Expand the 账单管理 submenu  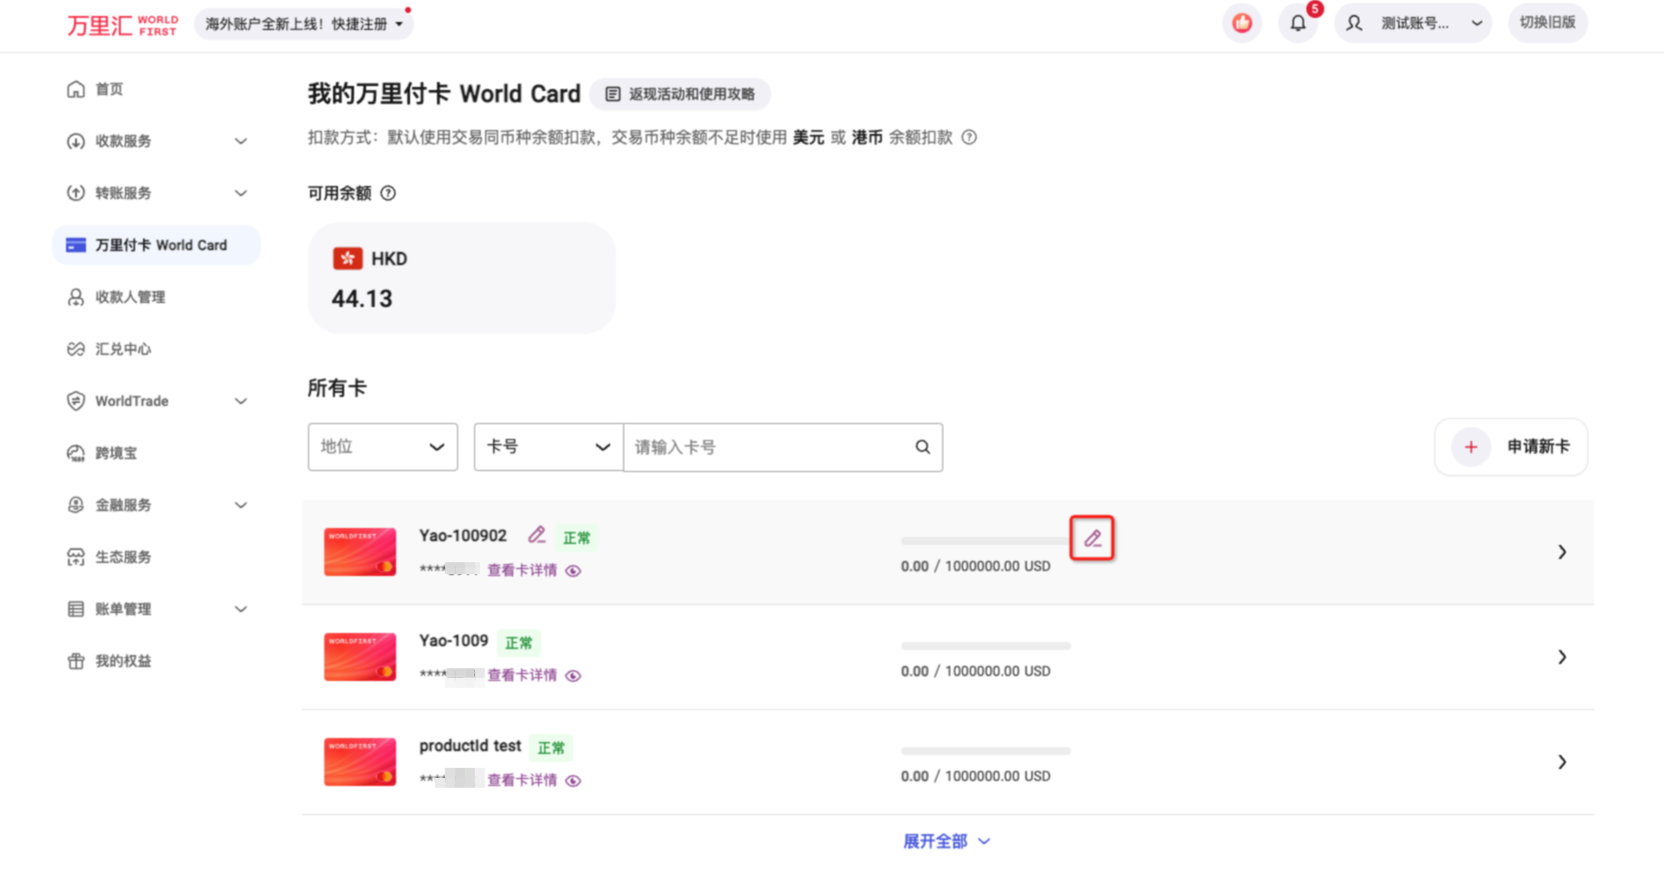pos(241,609)
